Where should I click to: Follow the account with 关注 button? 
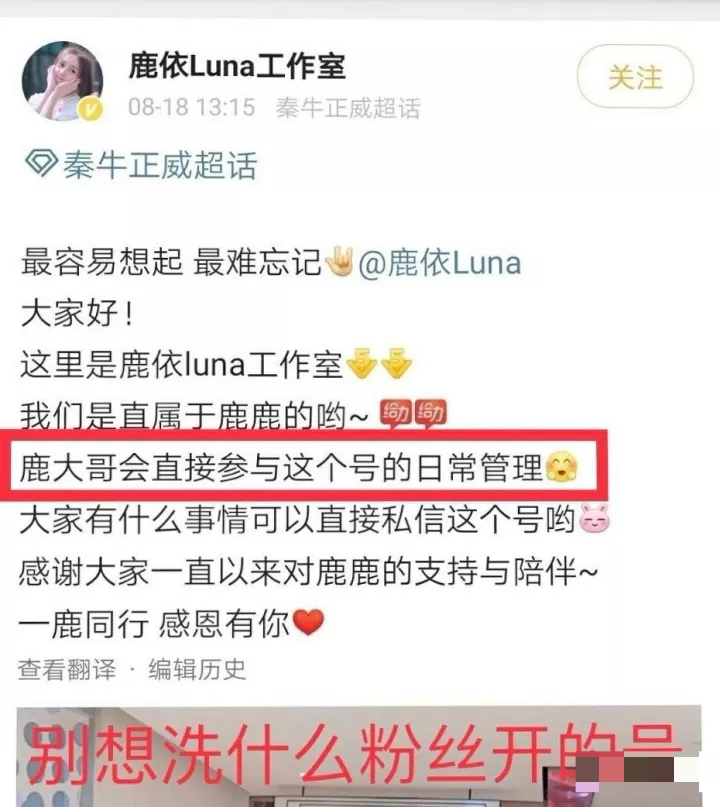click(x=635, y=77)
